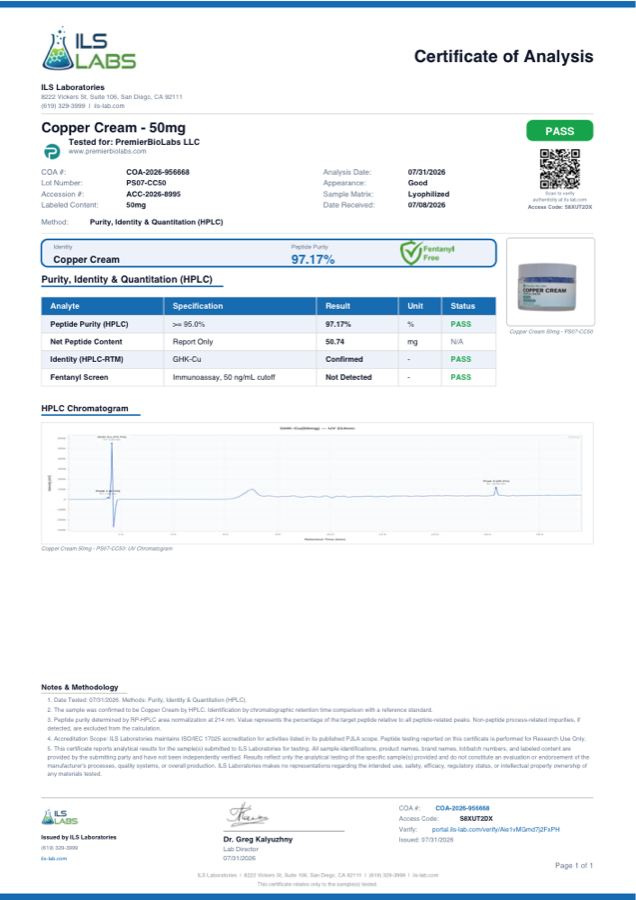Click the "Immunoassay, 50 ng/mL cutoff" cell
Viewport: 636px width, 900px height.
[x=224, y=377]
